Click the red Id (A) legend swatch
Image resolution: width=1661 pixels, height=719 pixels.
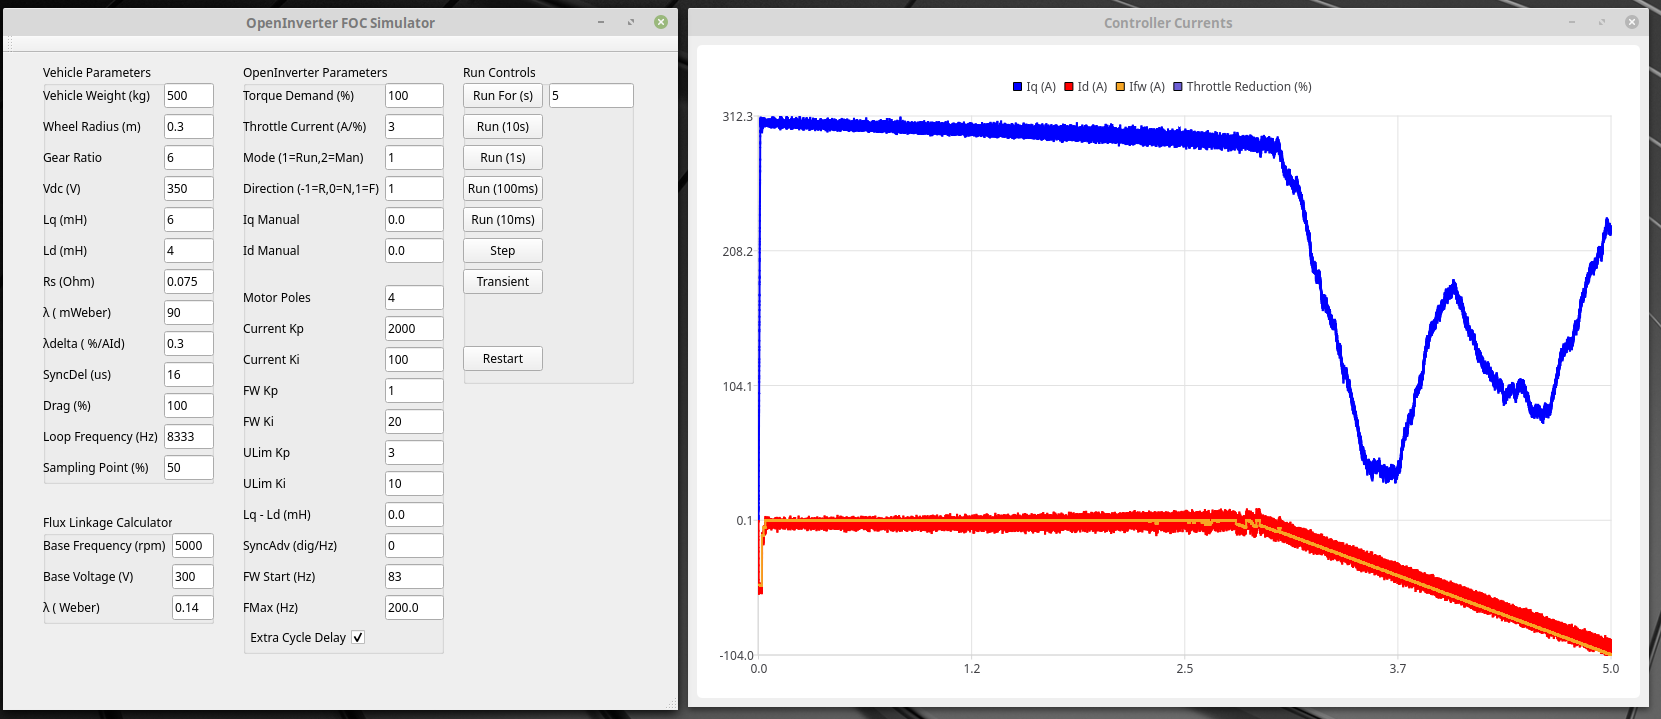click(1069, 87)
